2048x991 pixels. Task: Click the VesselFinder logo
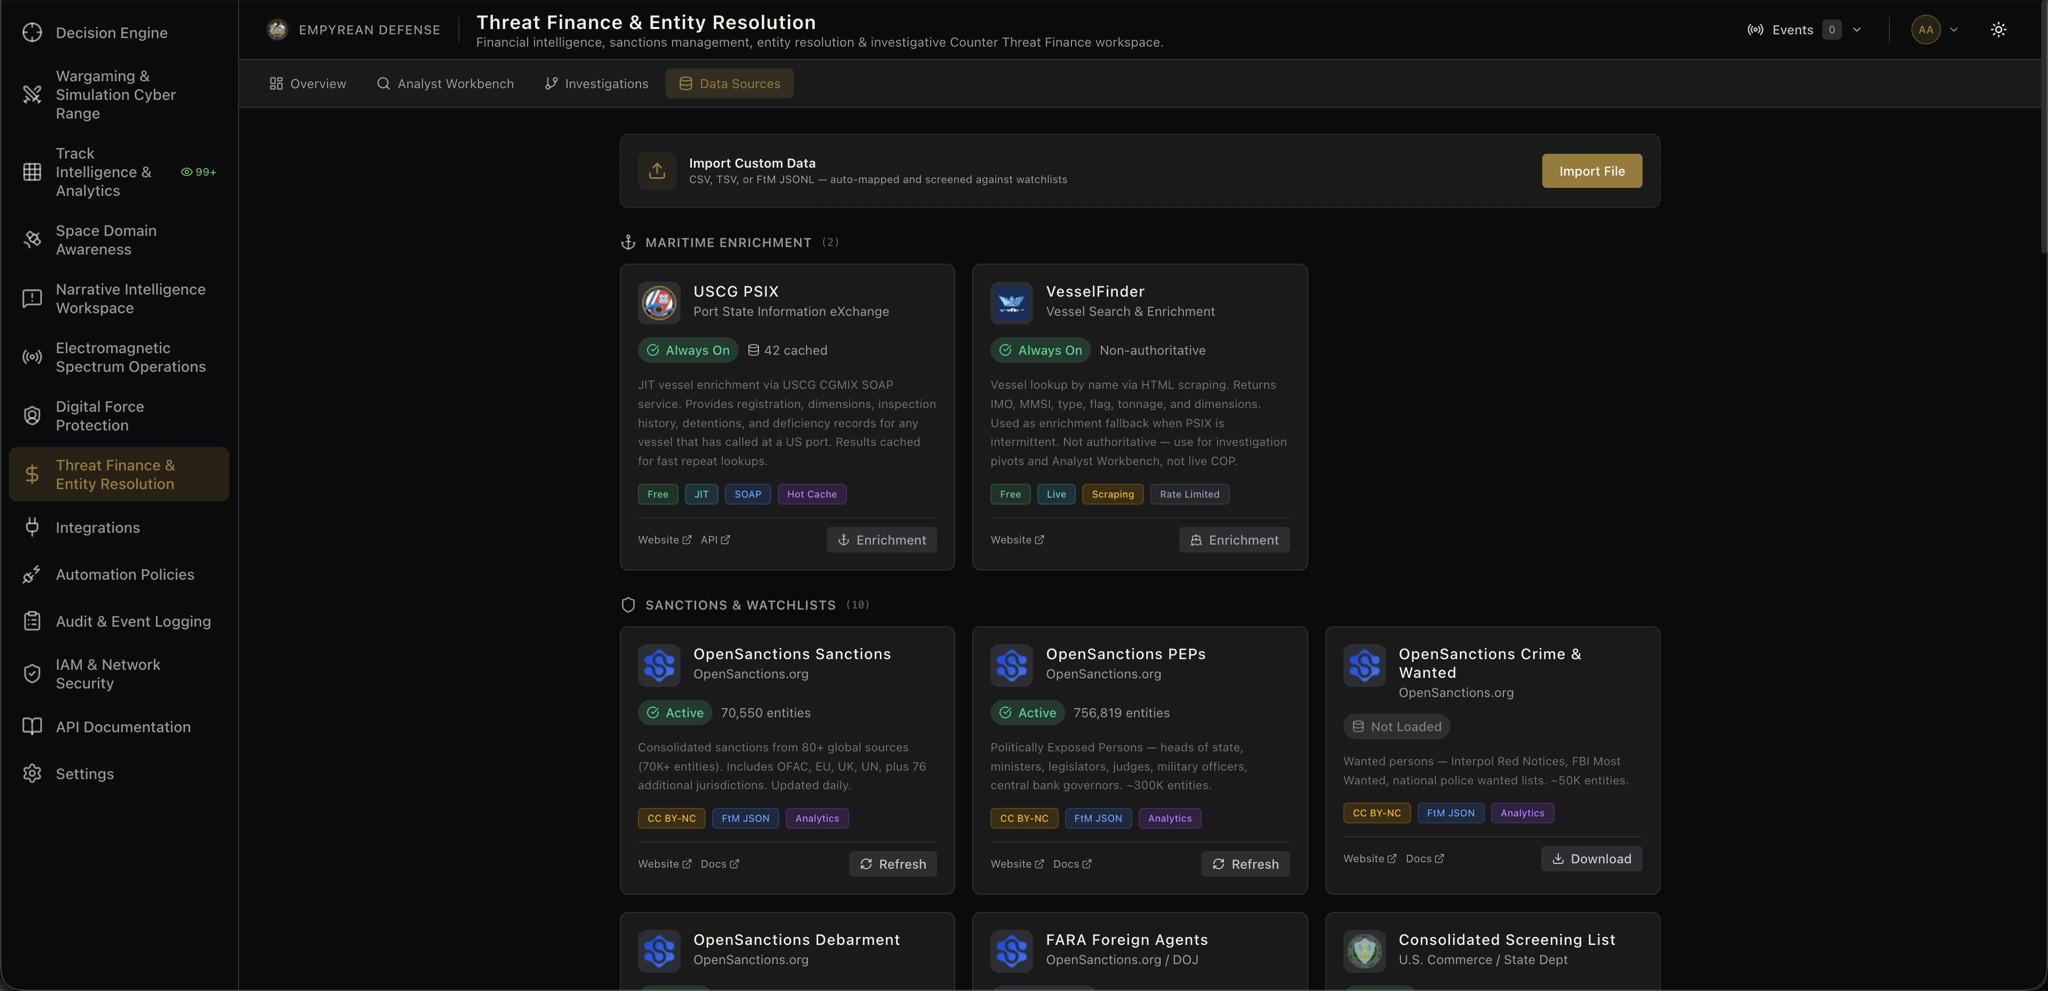1011,302
